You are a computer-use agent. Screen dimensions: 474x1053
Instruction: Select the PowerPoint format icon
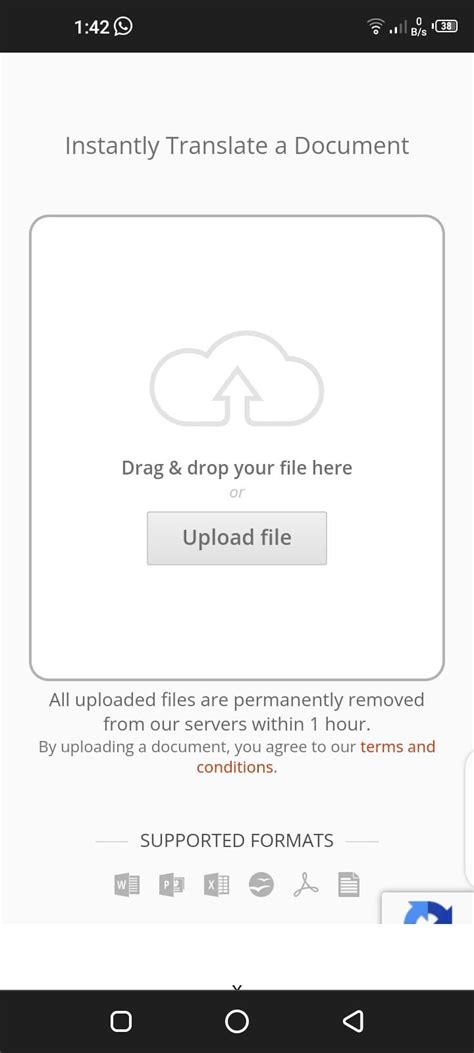tap(172, 885)
